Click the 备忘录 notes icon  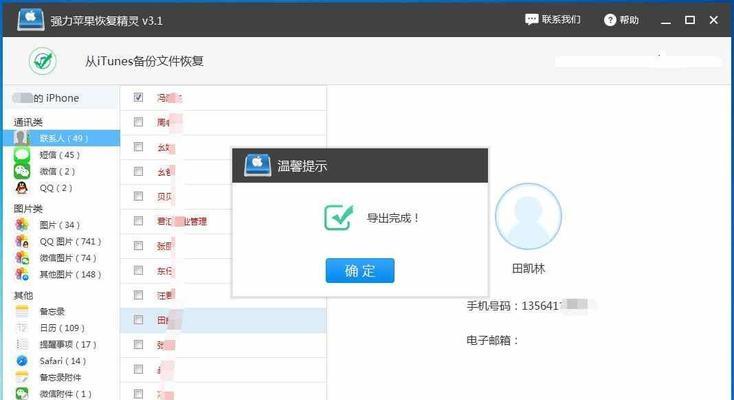click(22, 311)
